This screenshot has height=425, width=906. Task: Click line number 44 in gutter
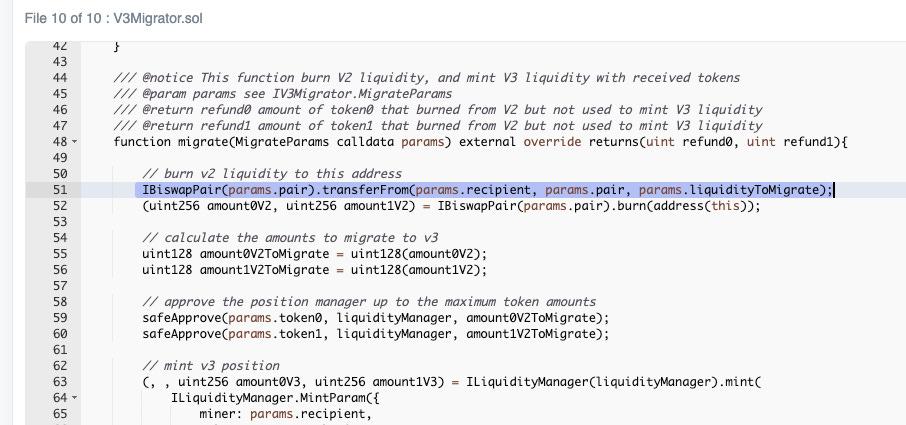pyautogui.click(x=57, y=78)
